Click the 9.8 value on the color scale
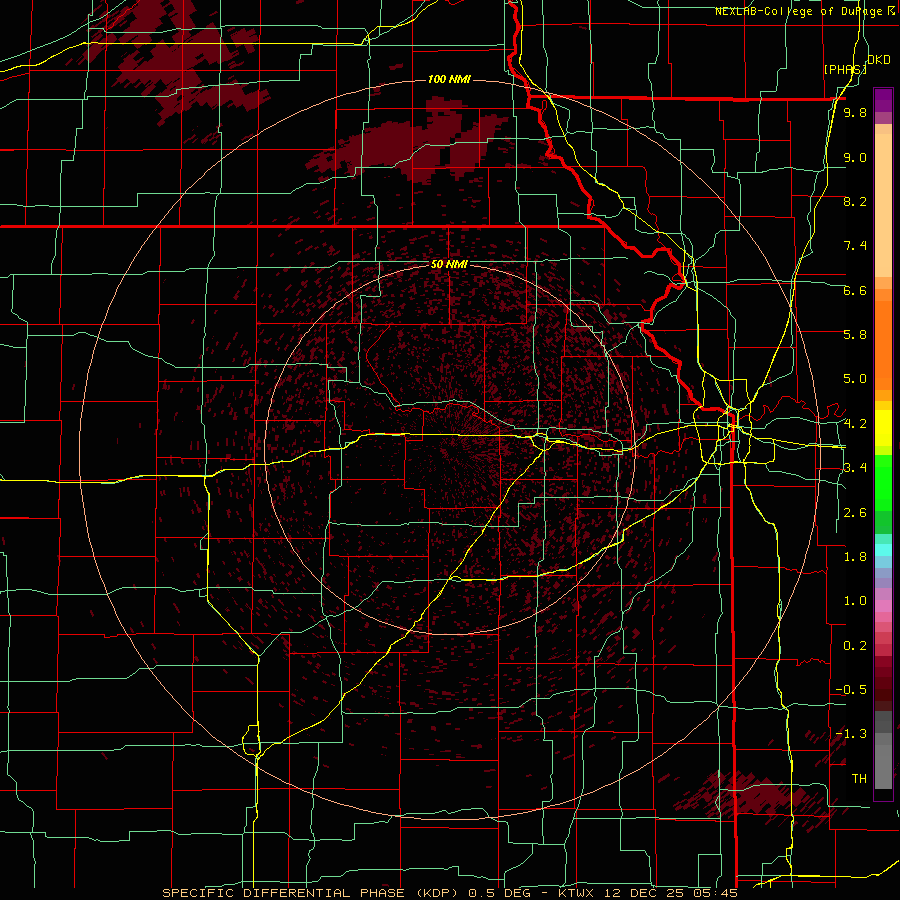 click(x=855, y=112)
